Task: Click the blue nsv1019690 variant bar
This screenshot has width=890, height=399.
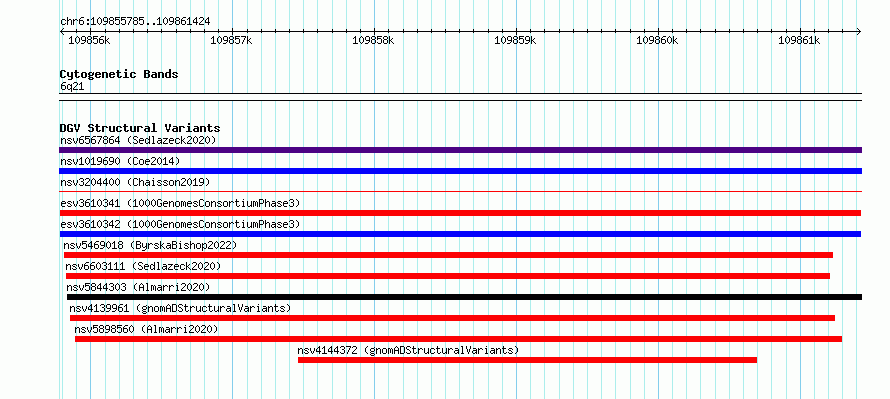Action: coord(460,171)
